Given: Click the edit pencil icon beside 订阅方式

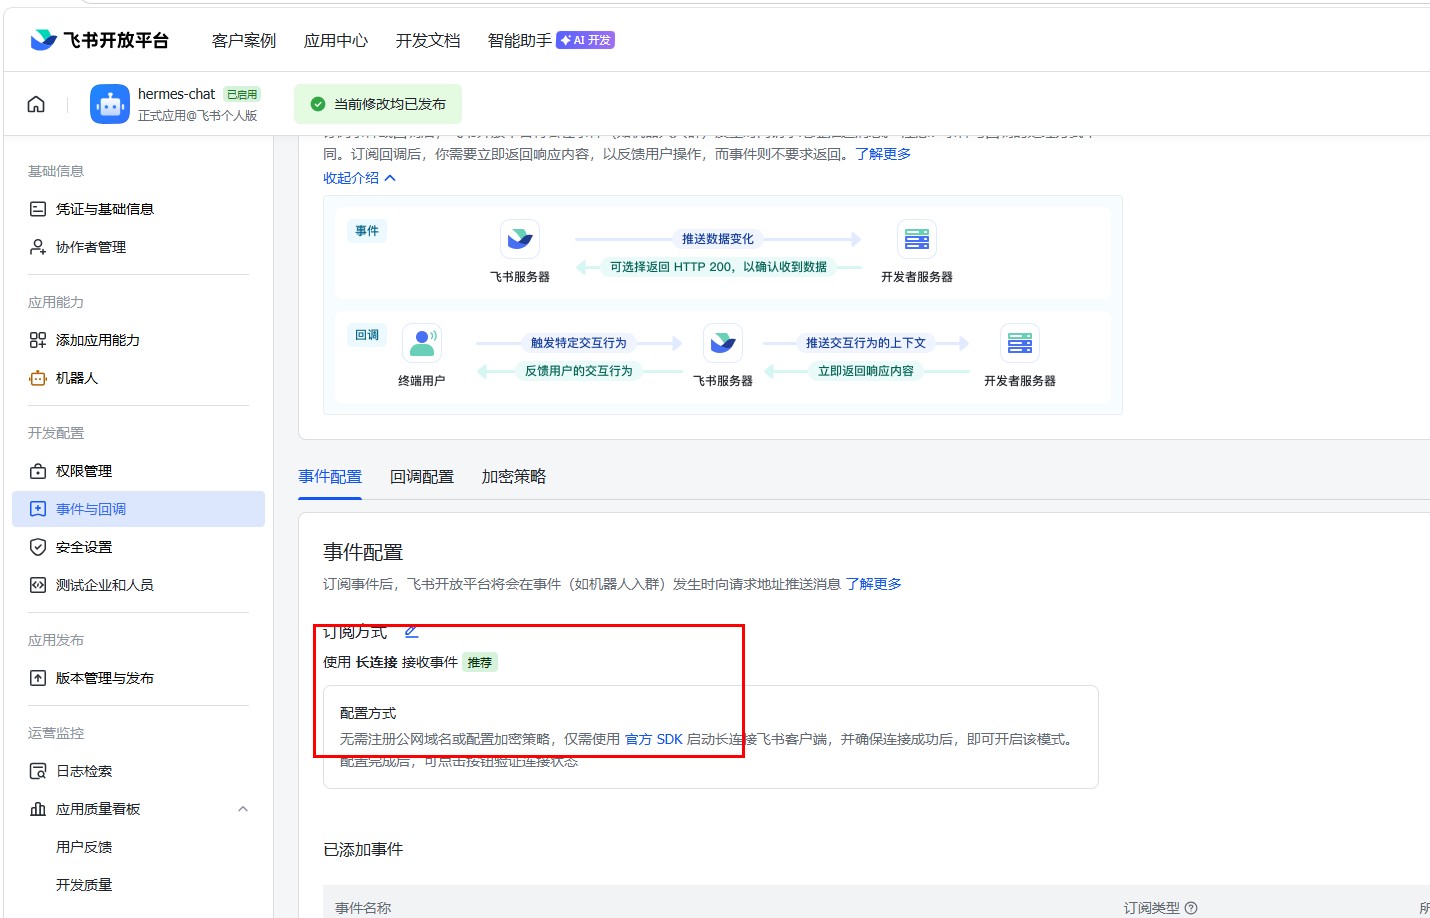Looking at the screenshot, I should point(411,632).
